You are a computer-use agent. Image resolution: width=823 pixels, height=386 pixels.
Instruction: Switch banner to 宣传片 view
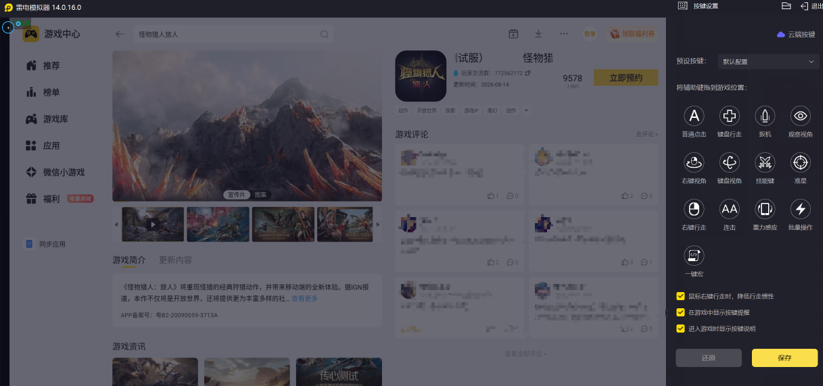(236, 195)
